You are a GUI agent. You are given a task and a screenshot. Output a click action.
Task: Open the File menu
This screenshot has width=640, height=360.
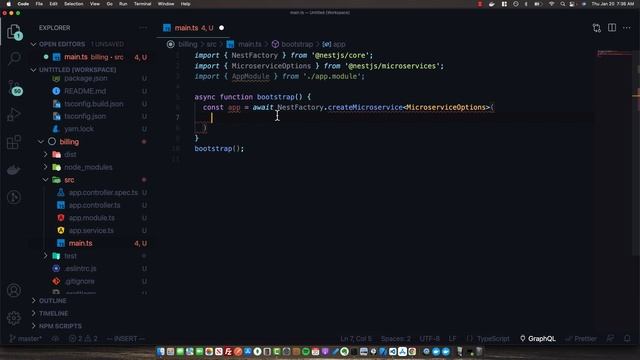[x=39, y=4]
